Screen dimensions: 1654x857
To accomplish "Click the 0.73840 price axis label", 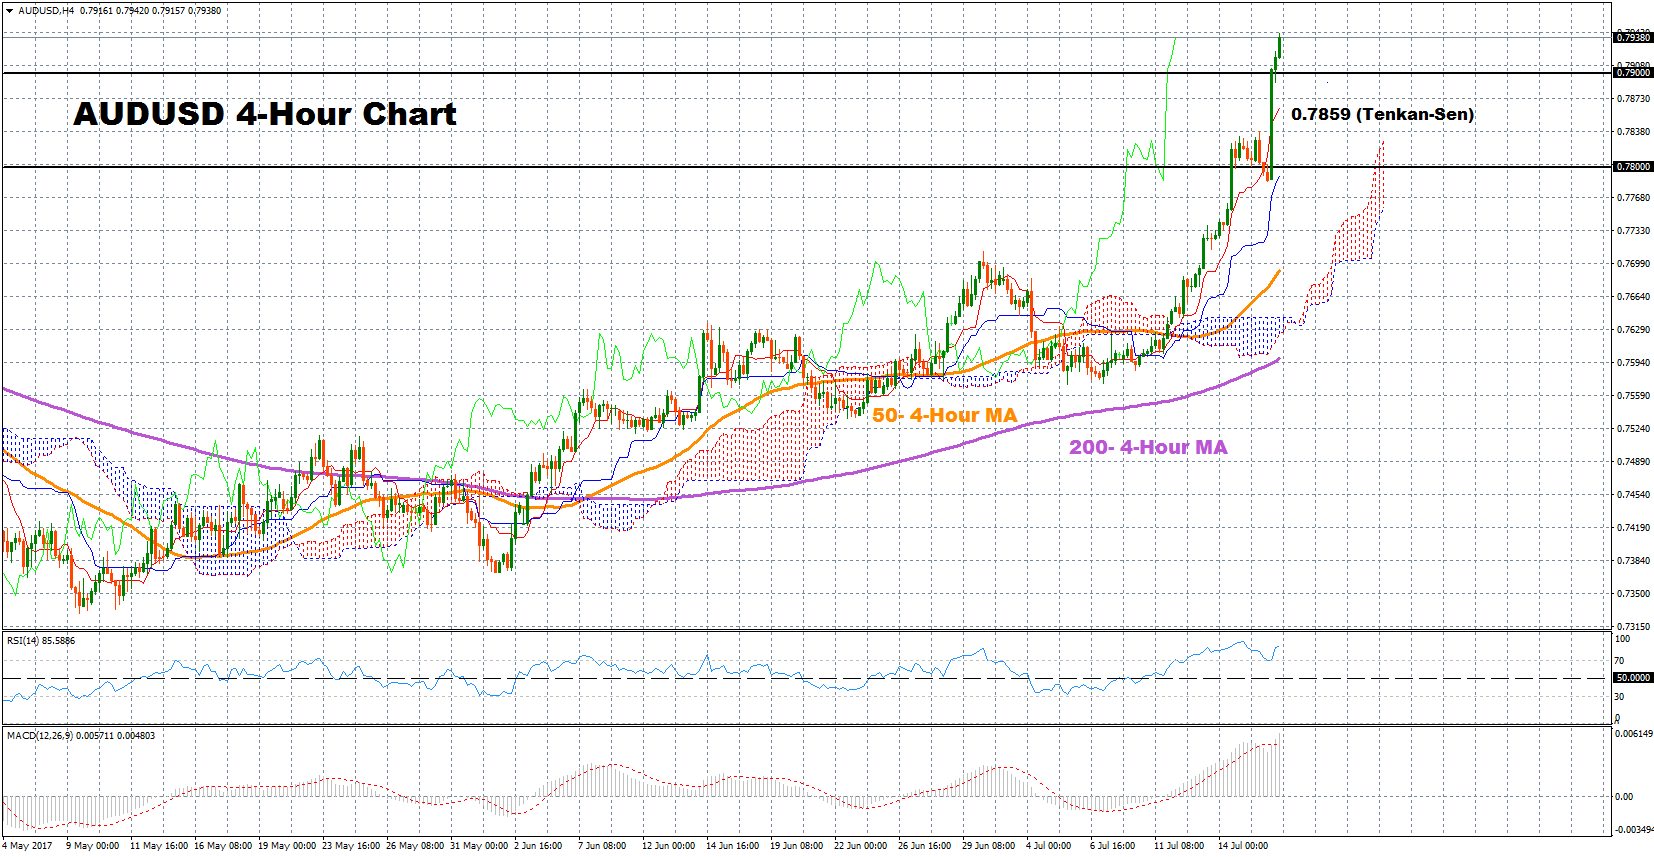I will [x=1633, y=561].
